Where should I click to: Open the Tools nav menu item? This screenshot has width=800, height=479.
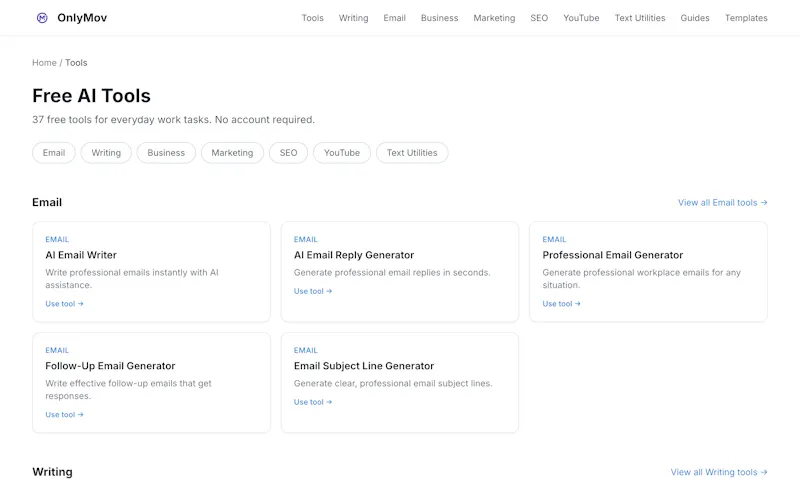[312, 18]
